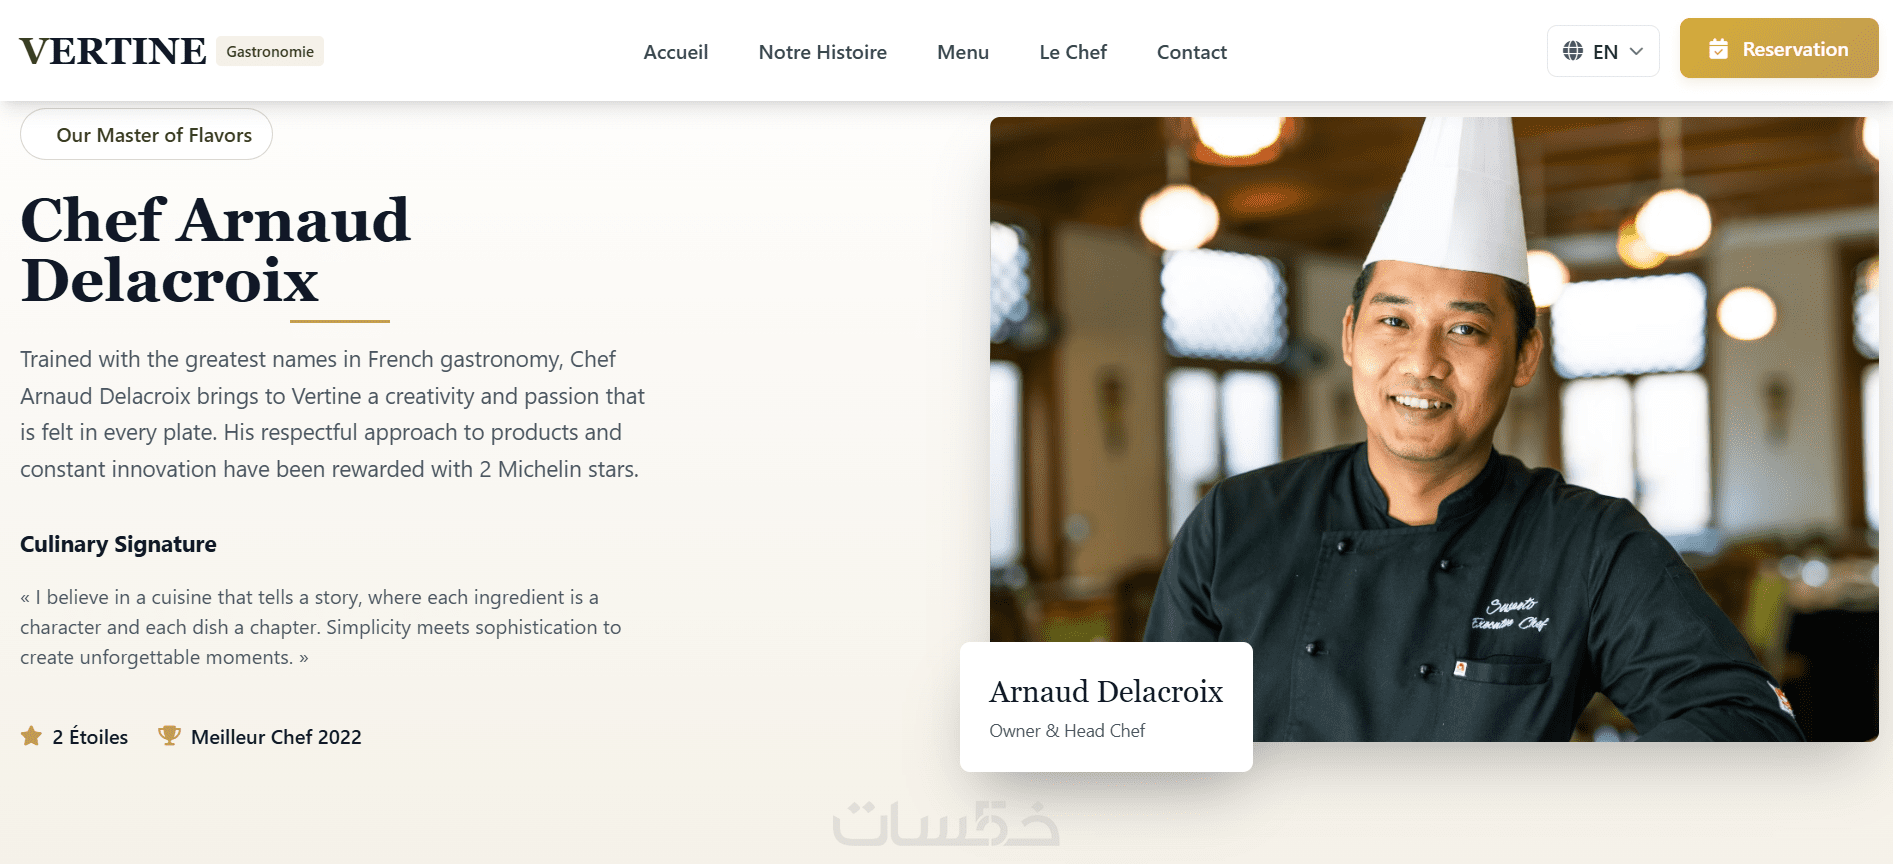This screenshot has height=864, width=1893.
Task: Click the Meilleur Chef 2022 award label
Action: tap(276, 737)
